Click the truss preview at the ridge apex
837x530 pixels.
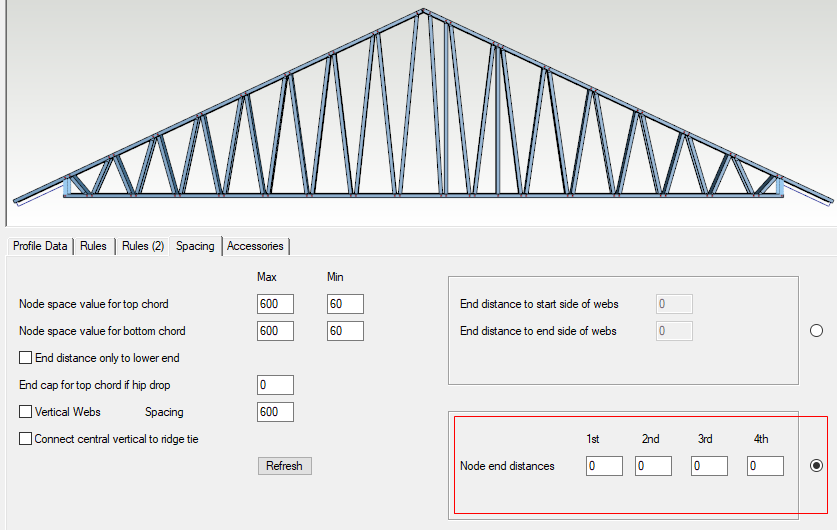[423, 13]
